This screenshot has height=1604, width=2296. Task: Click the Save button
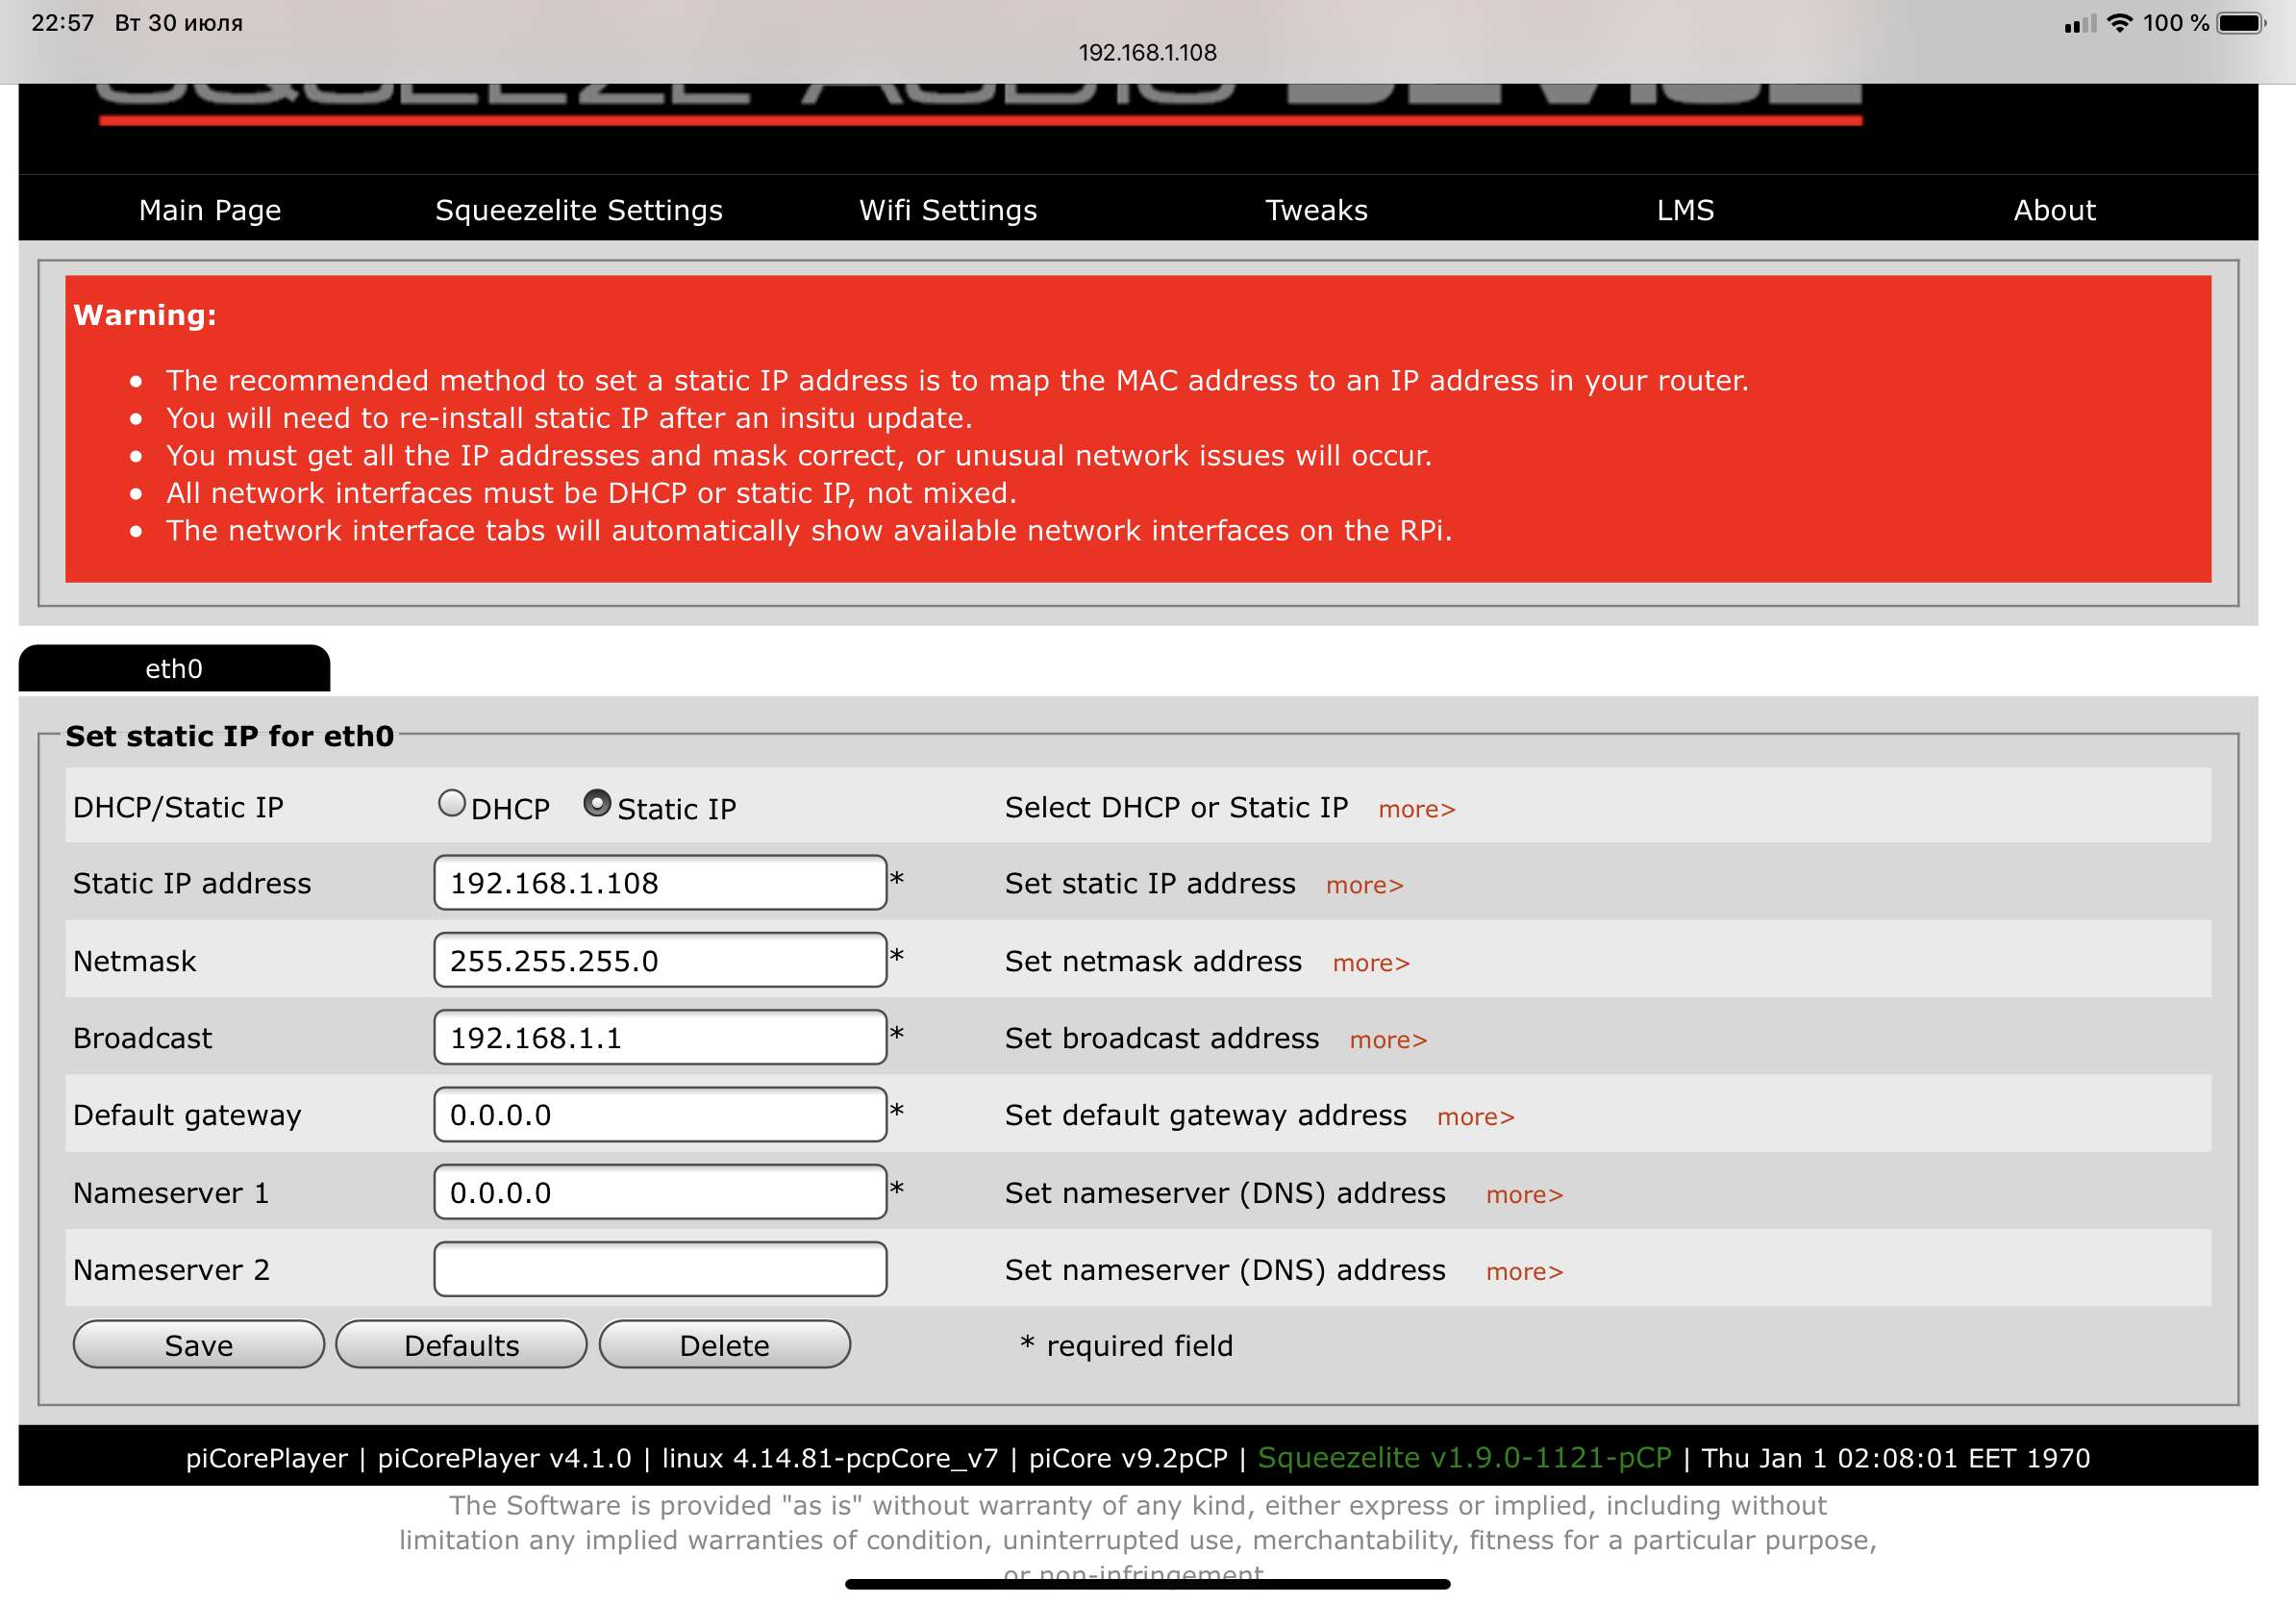(x=198, y=1345)
